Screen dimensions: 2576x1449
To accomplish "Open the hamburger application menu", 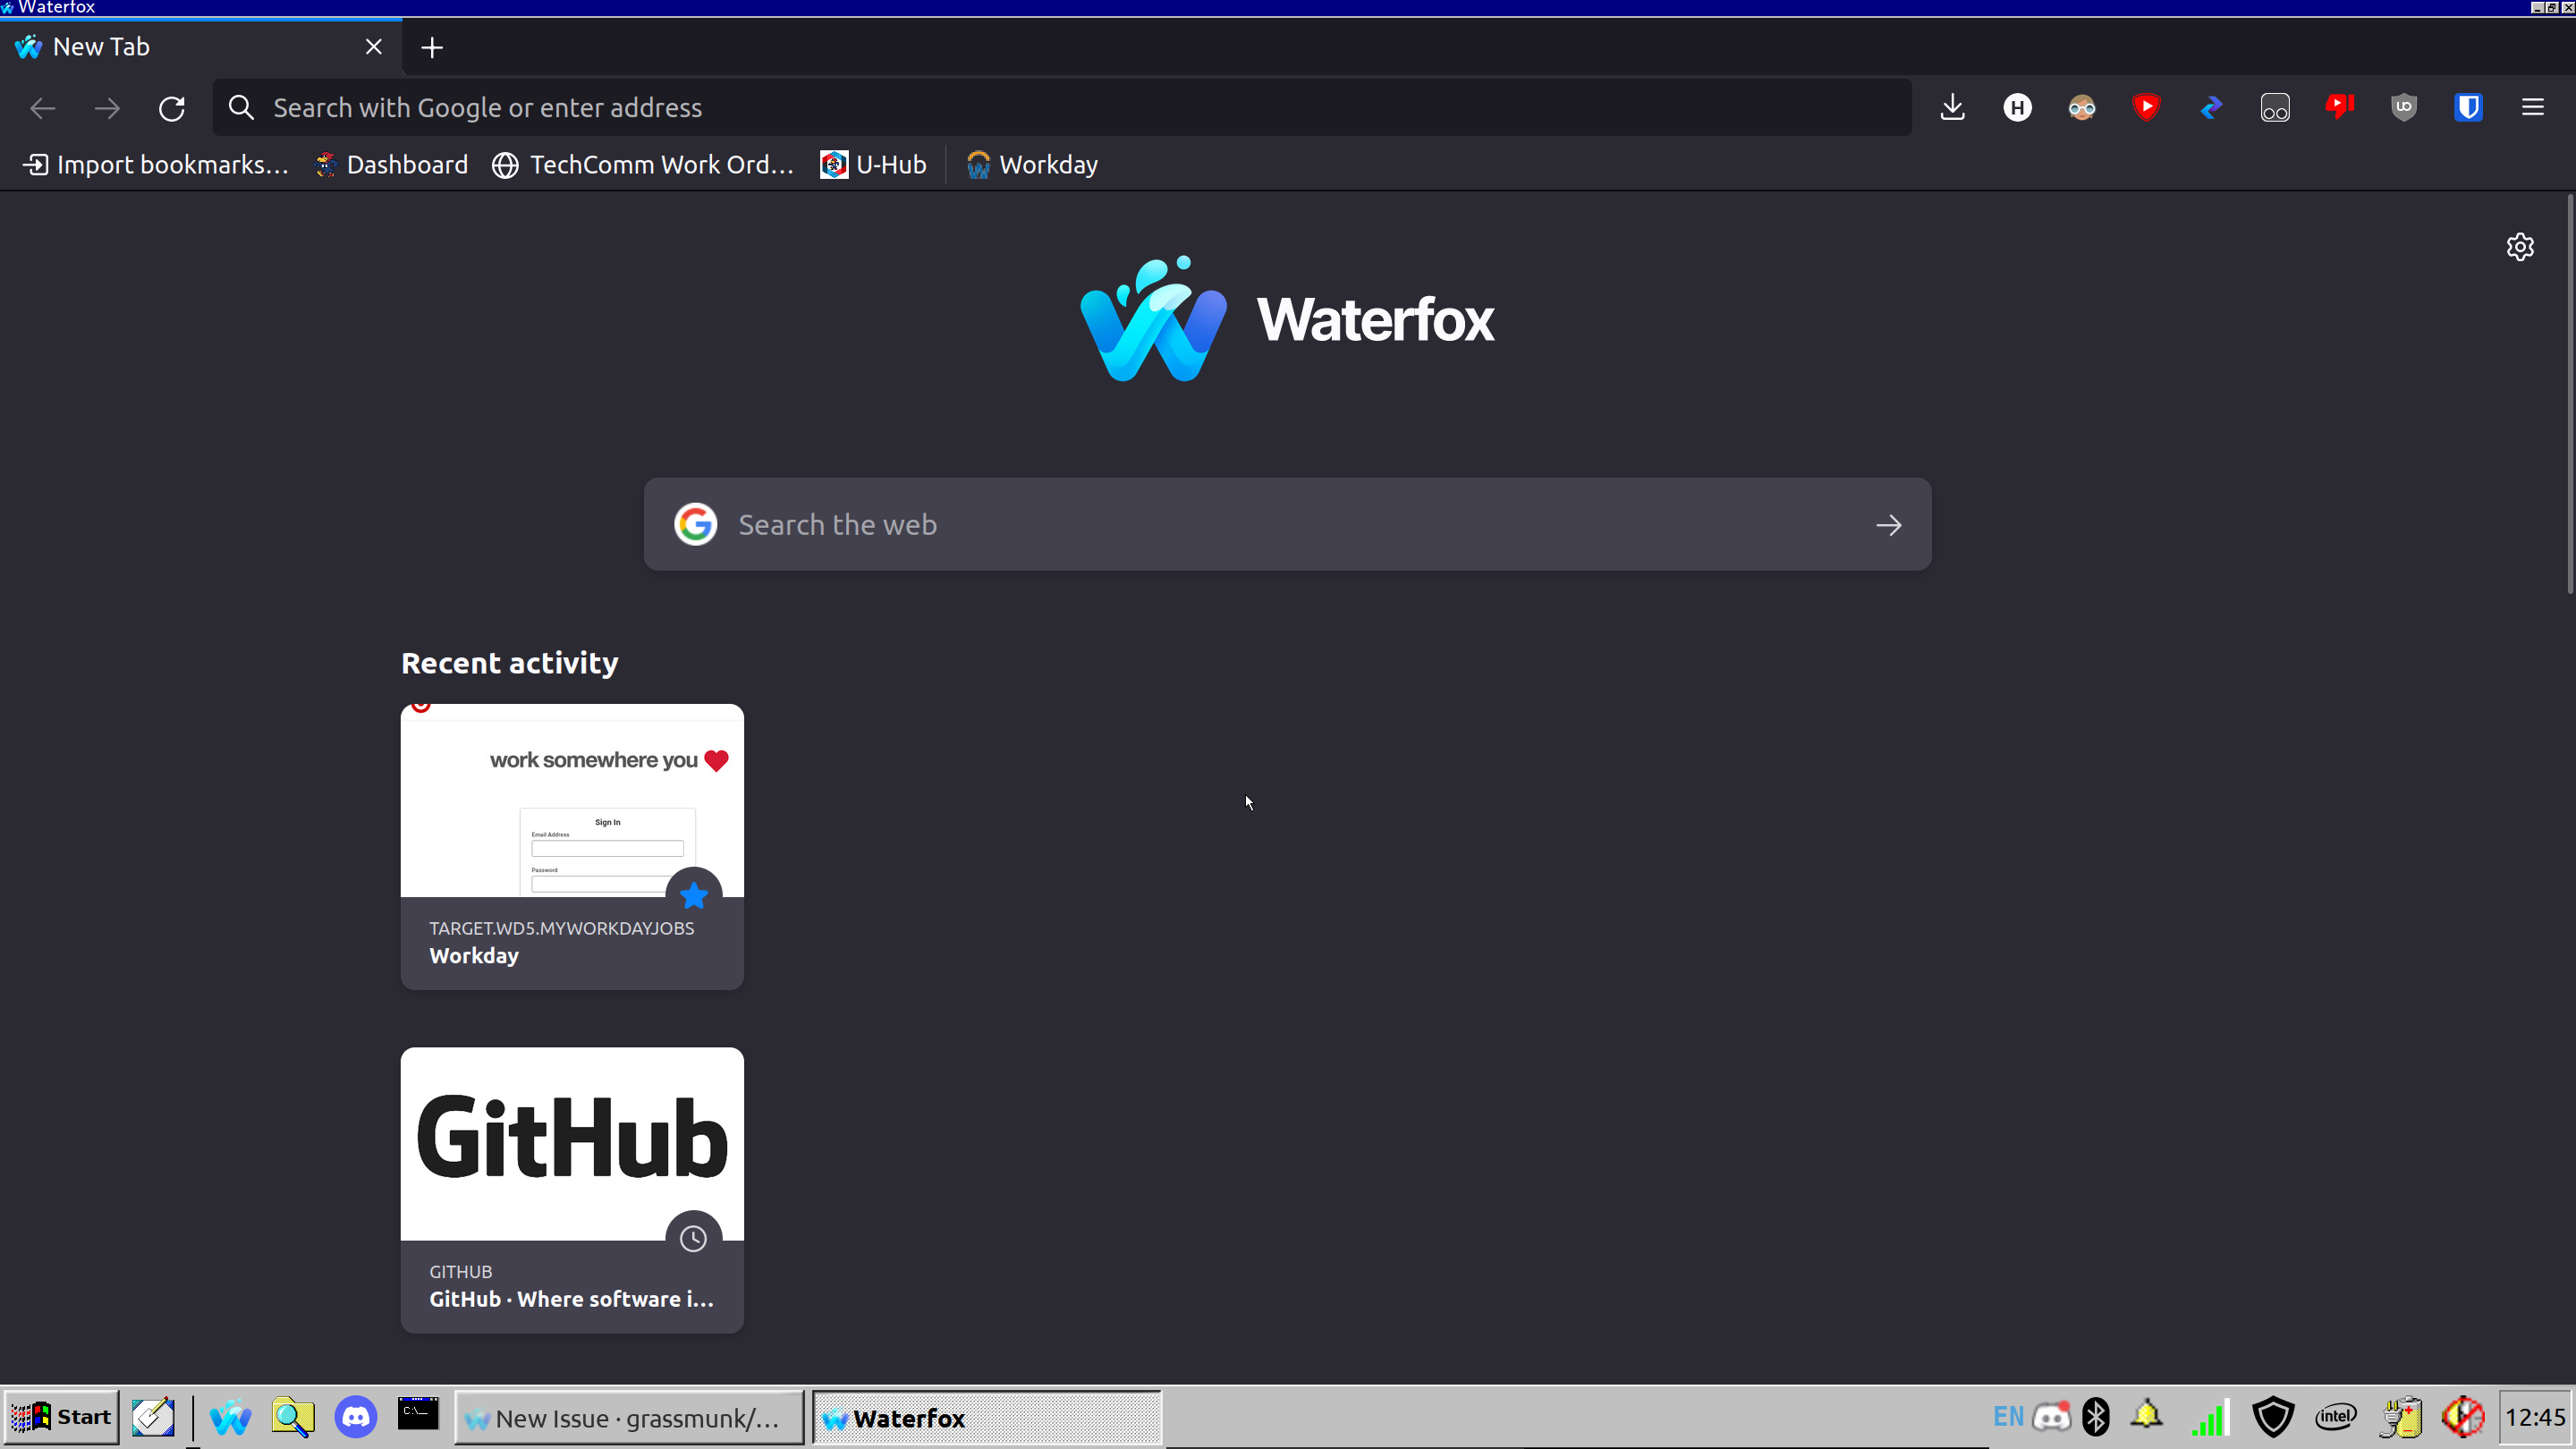I will point(2532,107).
